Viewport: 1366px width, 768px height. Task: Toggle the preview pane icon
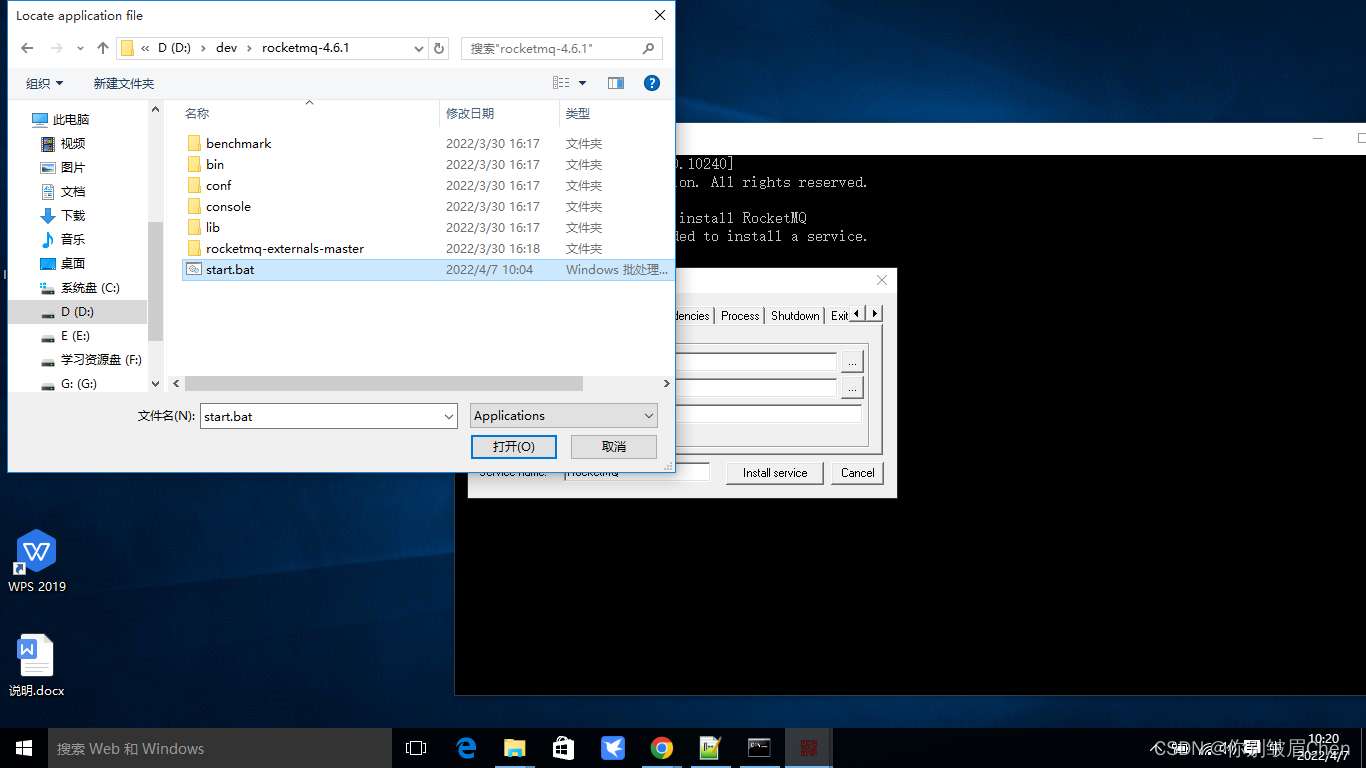coord(616,83)
